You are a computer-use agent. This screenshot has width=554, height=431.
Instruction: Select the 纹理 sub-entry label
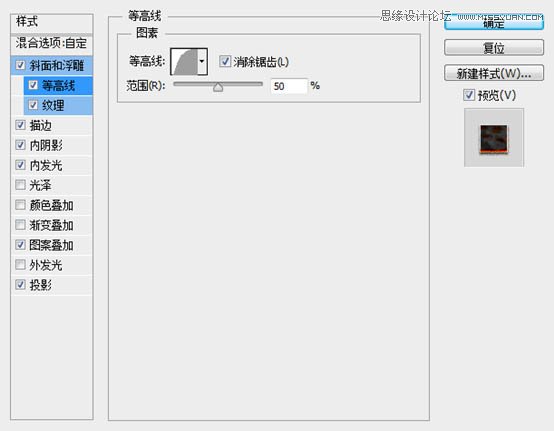(53, 105)
